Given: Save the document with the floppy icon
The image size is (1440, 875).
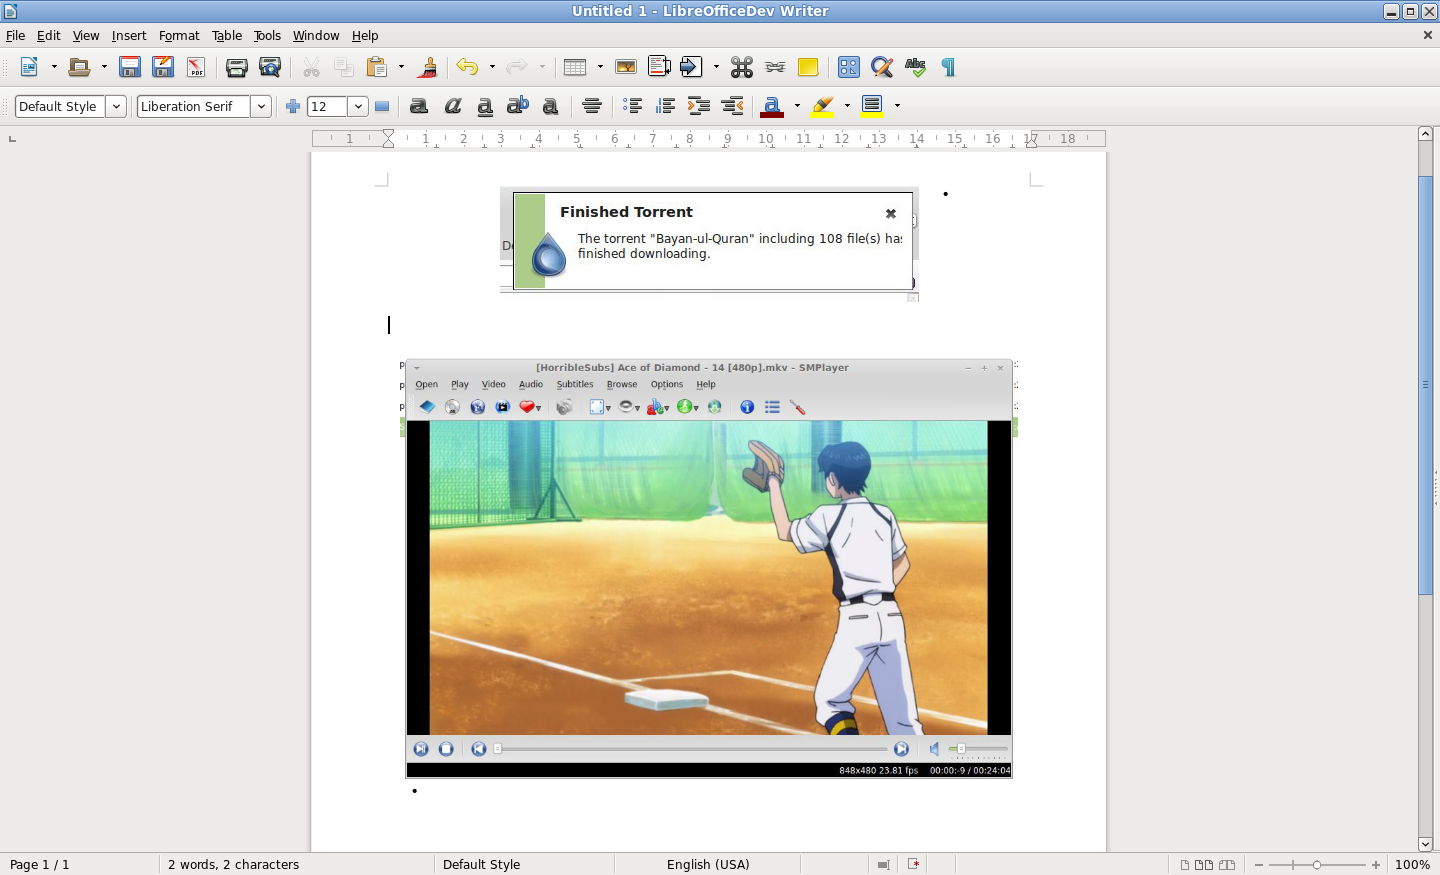Looking at the screenshot, I should (130, 67).
